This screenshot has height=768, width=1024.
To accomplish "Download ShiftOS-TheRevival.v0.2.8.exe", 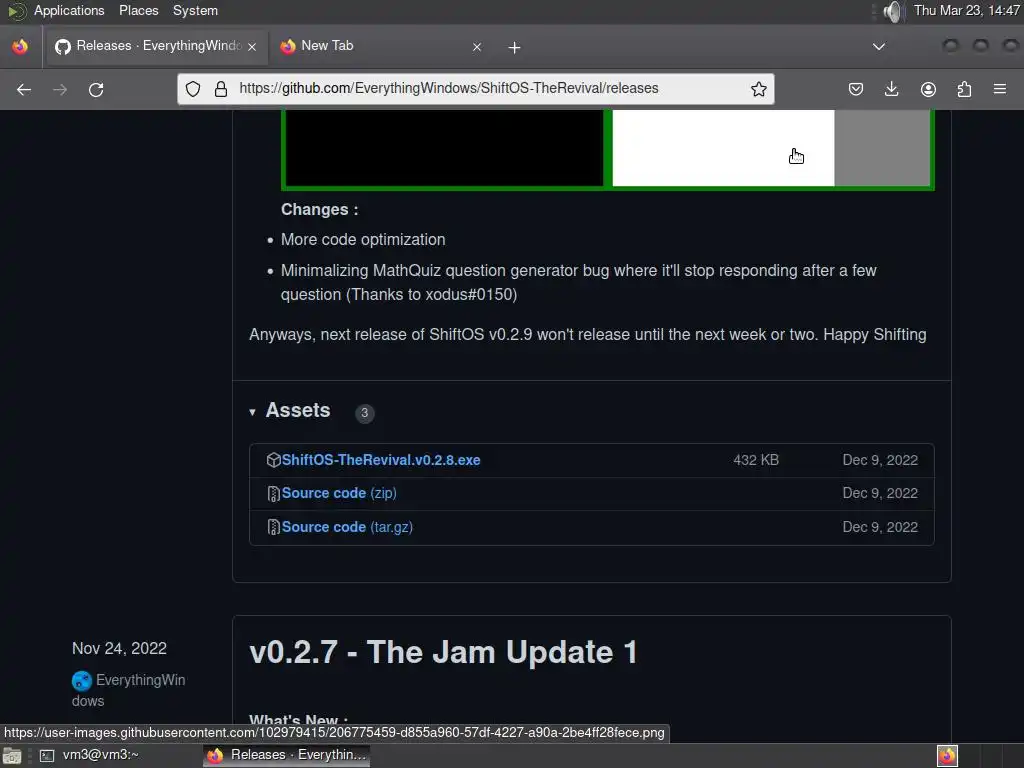I will (x=381, y=460).
